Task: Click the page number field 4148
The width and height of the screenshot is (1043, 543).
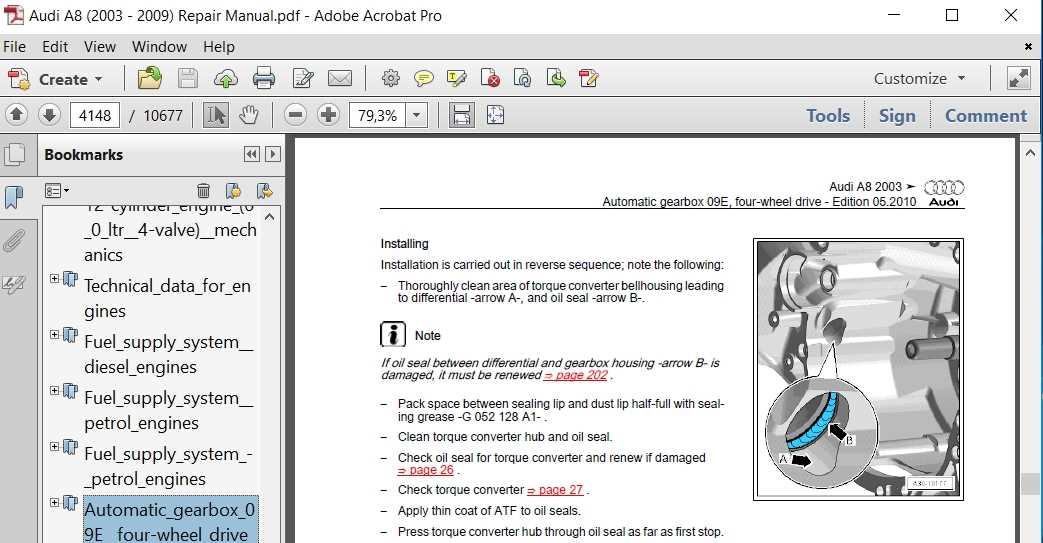Action: coord(95,115)
